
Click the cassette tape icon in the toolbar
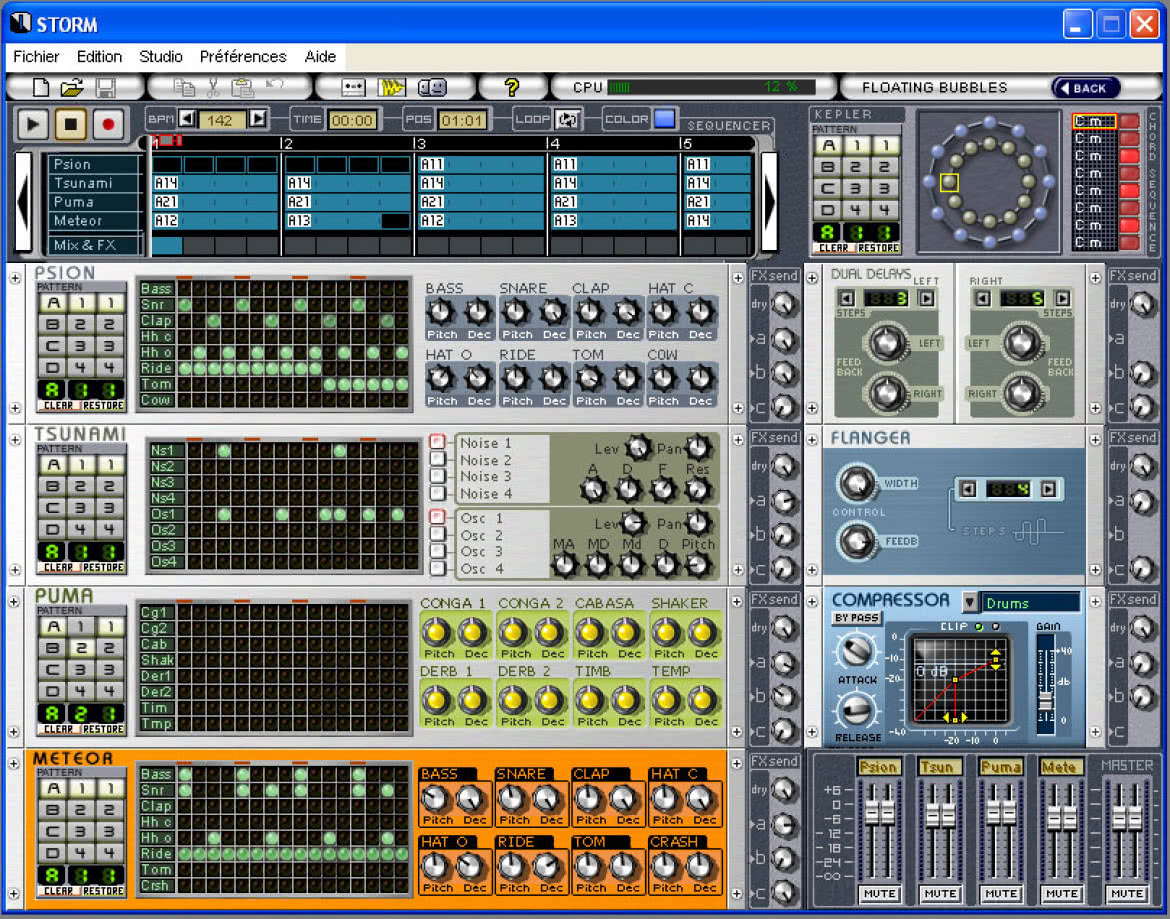[353, 88]
